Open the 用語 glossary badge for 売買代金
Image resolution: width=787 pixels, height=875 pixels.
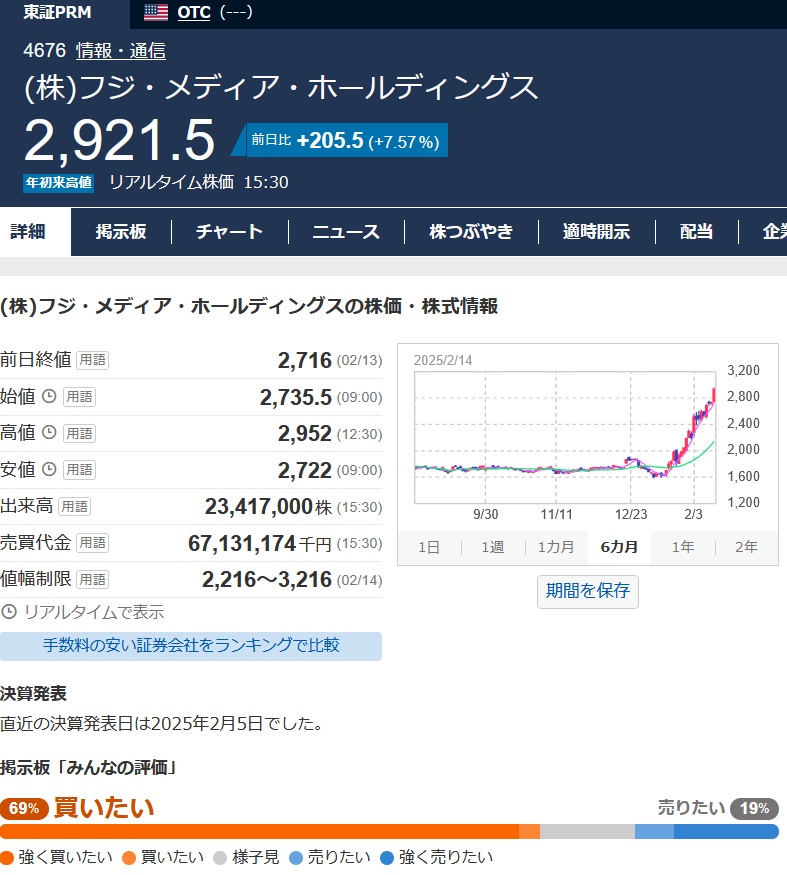(93, 543)
